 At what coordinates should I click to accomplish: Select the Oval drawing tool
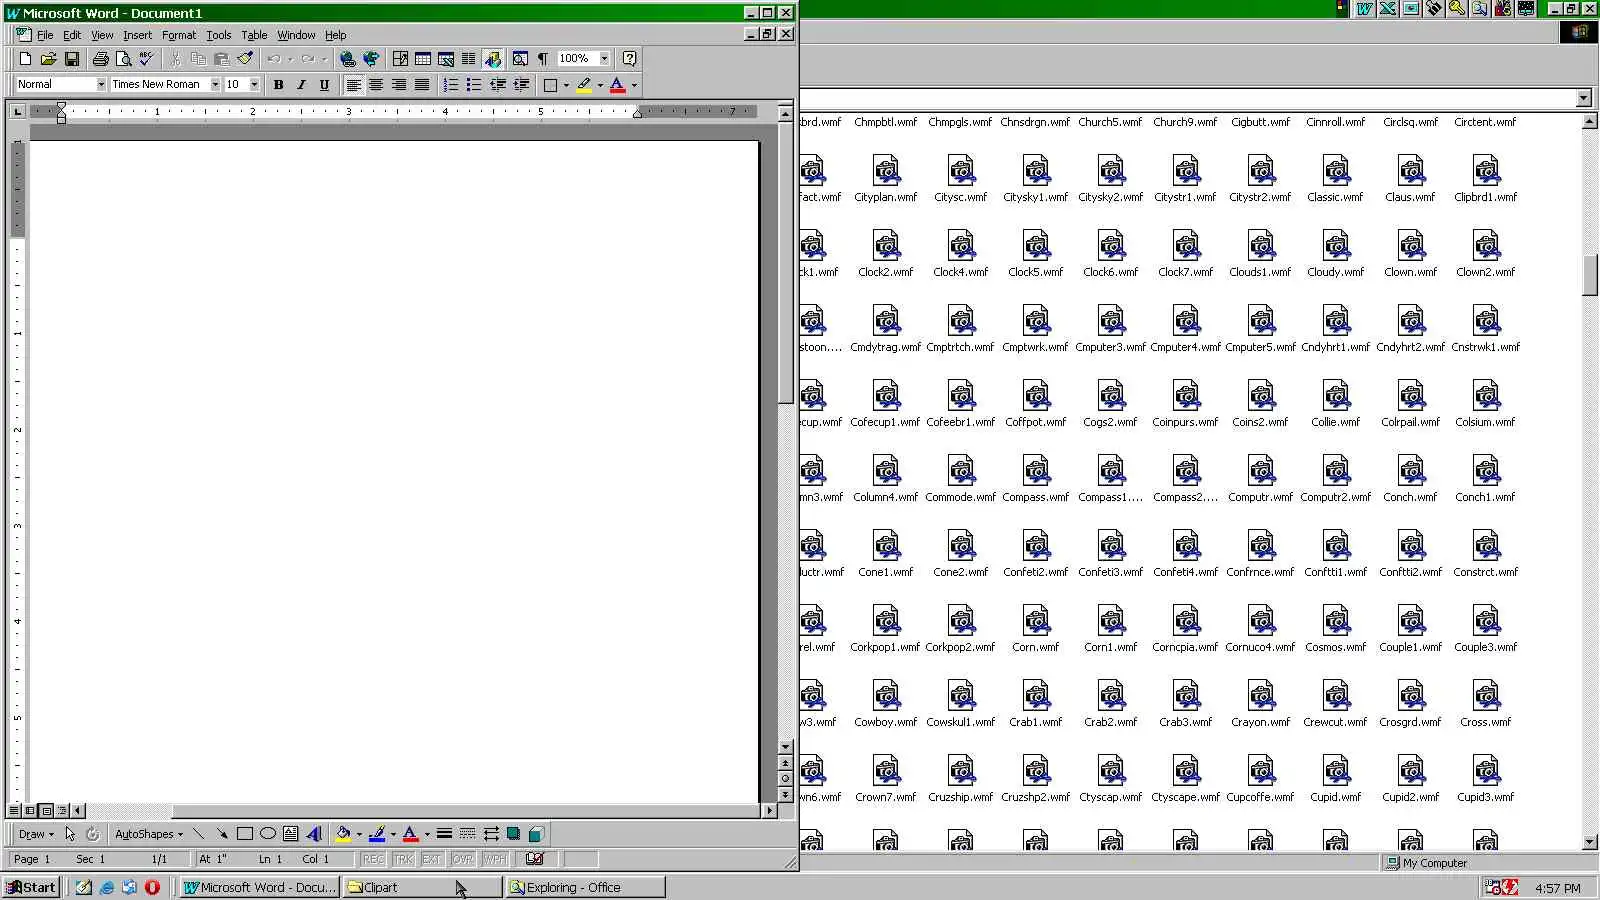267,834
